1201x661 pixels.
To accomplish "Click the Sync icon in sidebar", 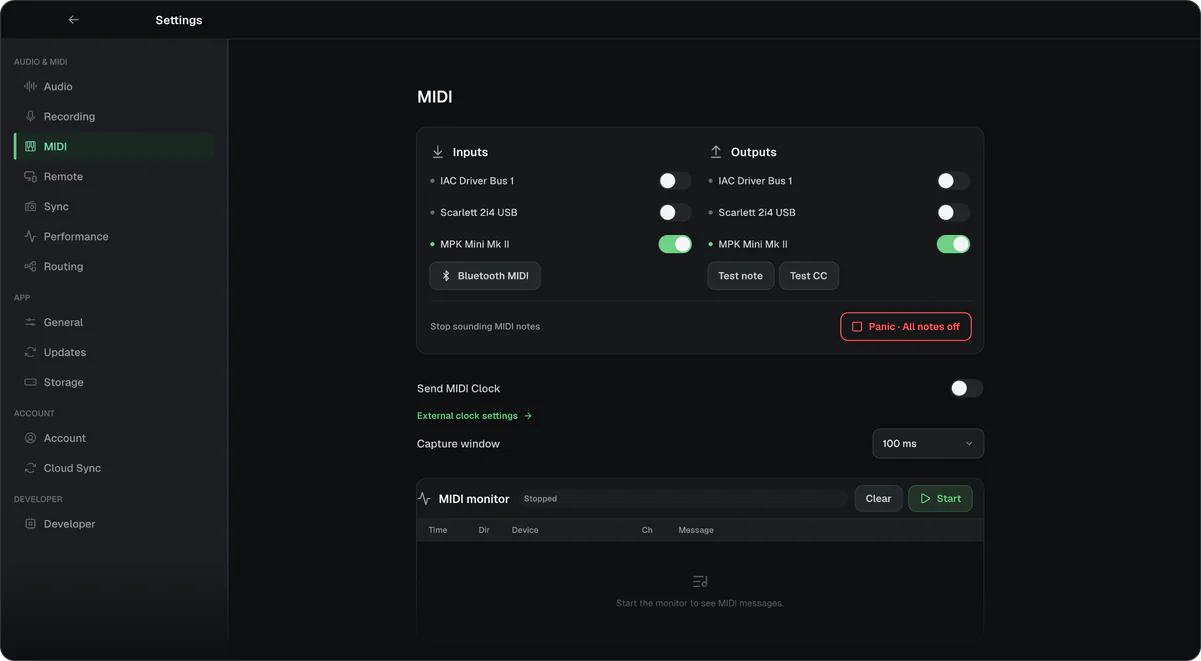I will point(30,207).
